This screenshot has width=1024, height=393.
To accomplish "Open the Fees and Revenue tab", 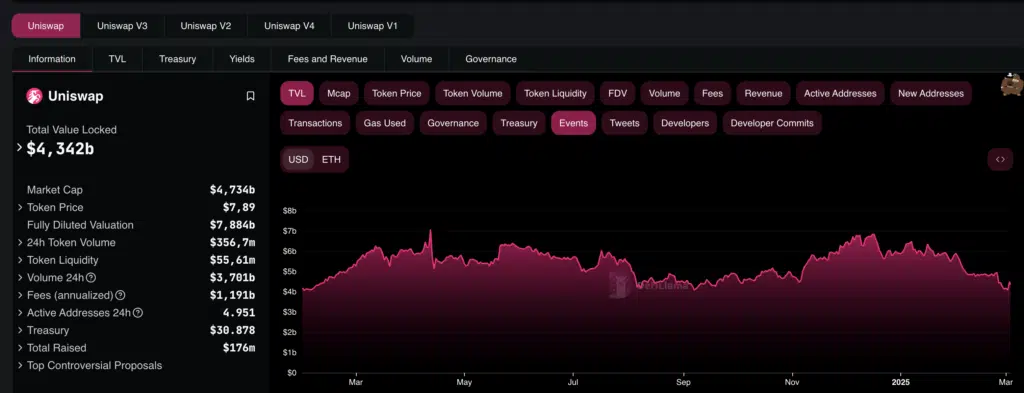I will click(x=328, y=59).
